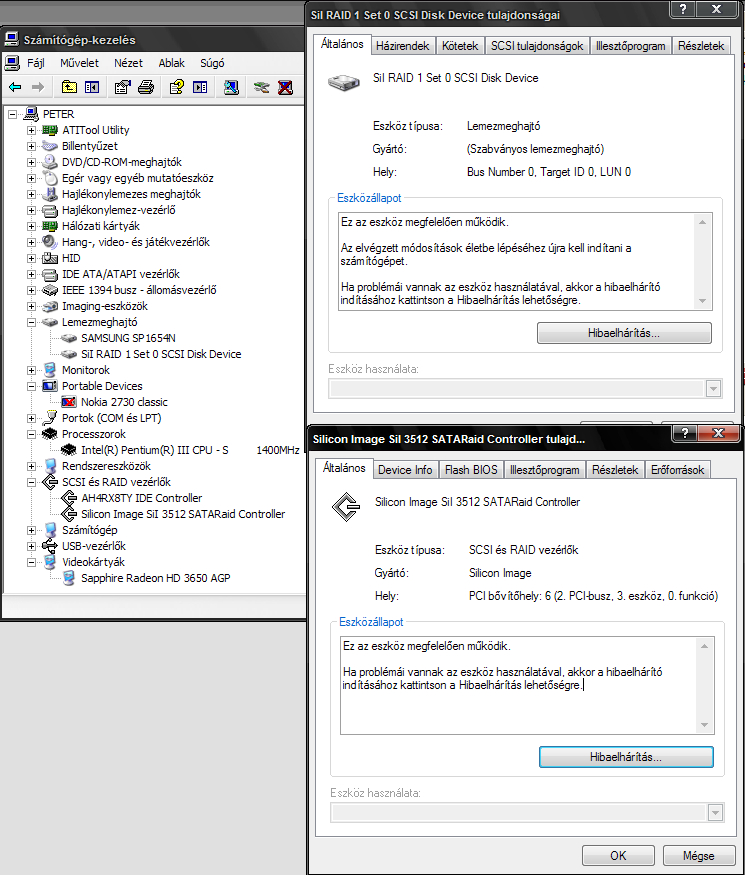This screenshot has width=745, height=875.
Task: Click the Intel Pentium III processor icon
Action: pyautogui.click(x=69, y=450)
